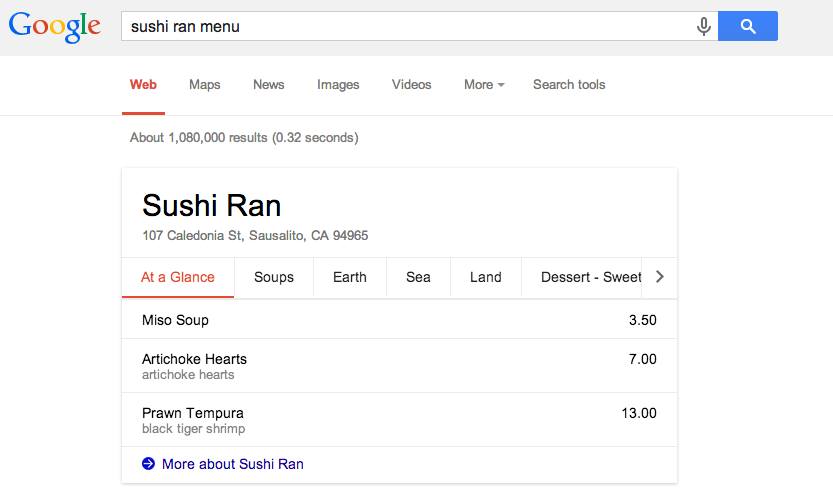Click the Google logo
This screenshot has height=497, width=833.
tap(54, 27)
